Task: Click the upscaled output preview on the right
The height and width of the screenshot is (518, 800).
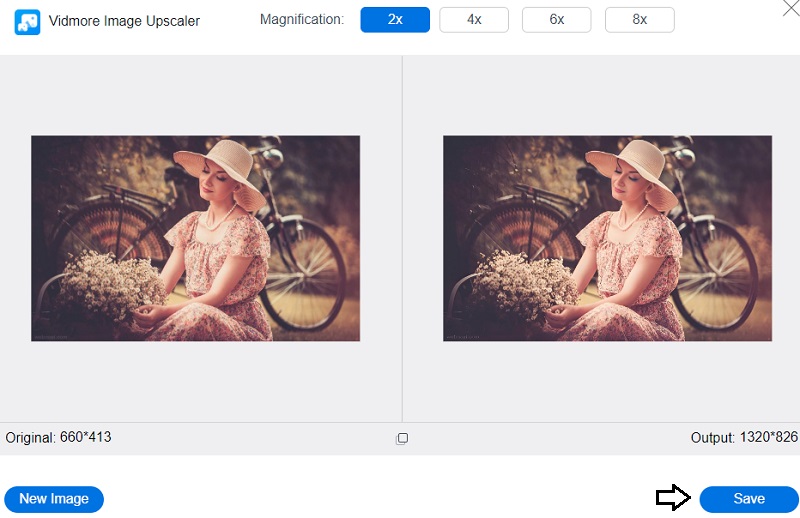Action: click(607, 238)
